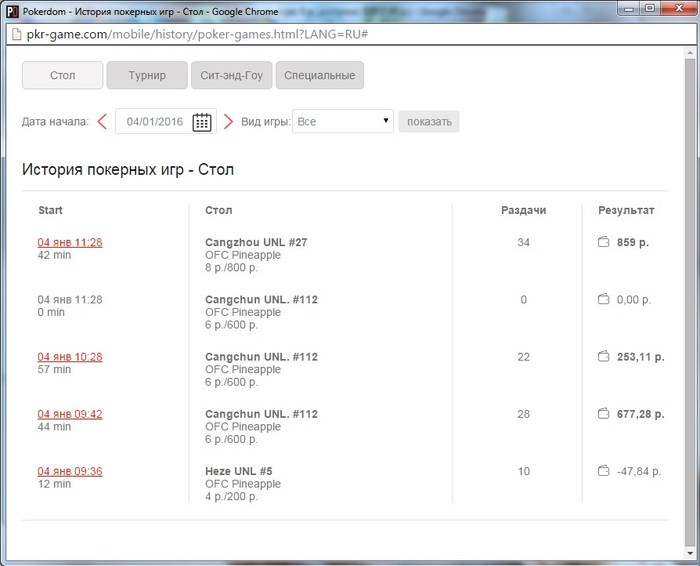Click result value -47,84 р.
700x566 pixels.
click(639, 471)
